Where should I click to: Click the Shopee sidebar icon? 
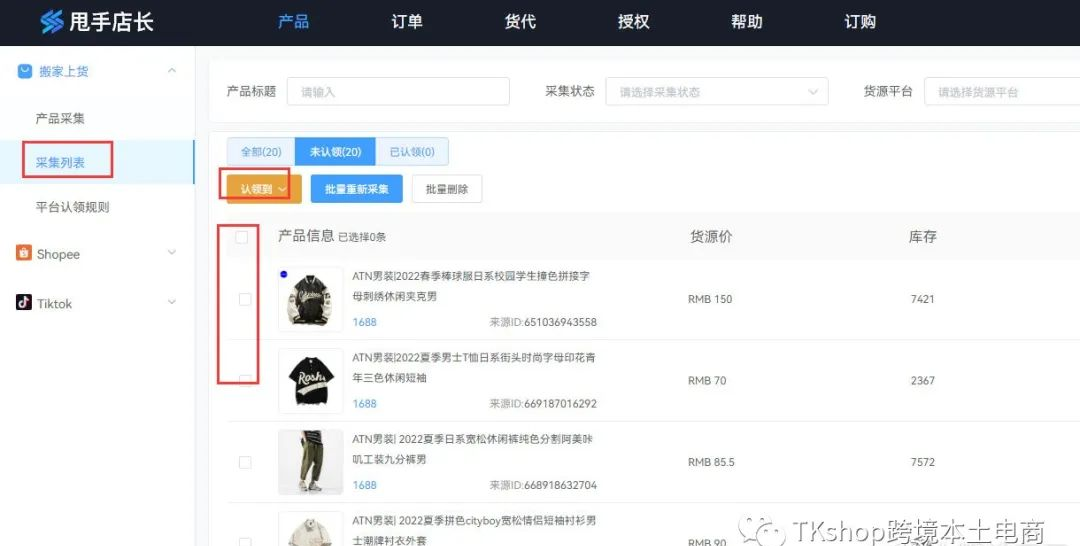(x=24, y=253)
